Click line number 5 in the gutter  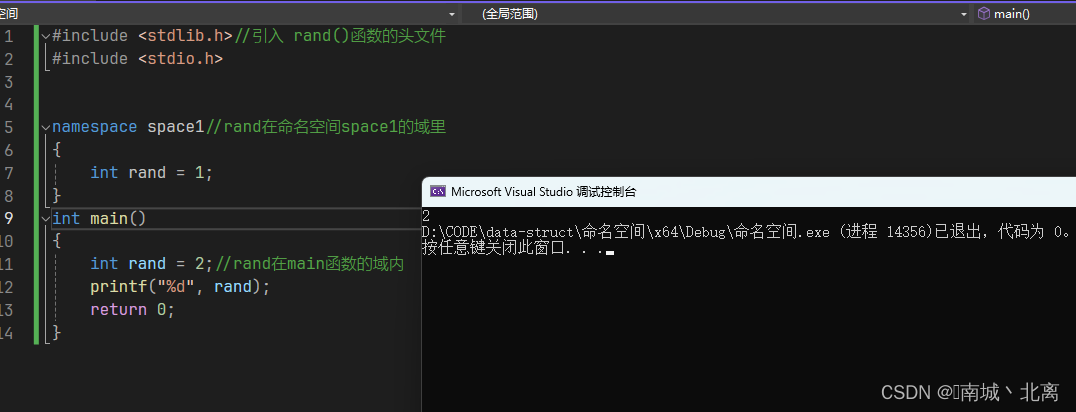(8, 127)
